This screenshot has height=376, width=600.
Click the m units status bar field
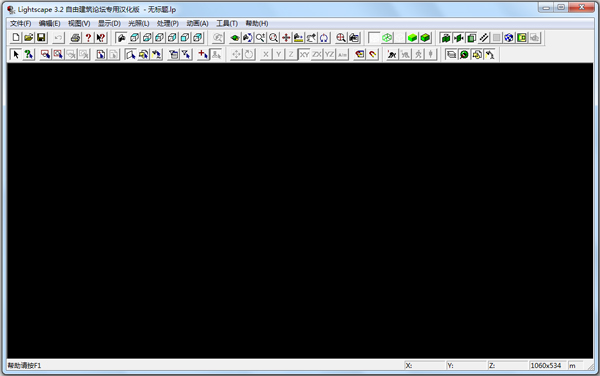click(576, 365)
